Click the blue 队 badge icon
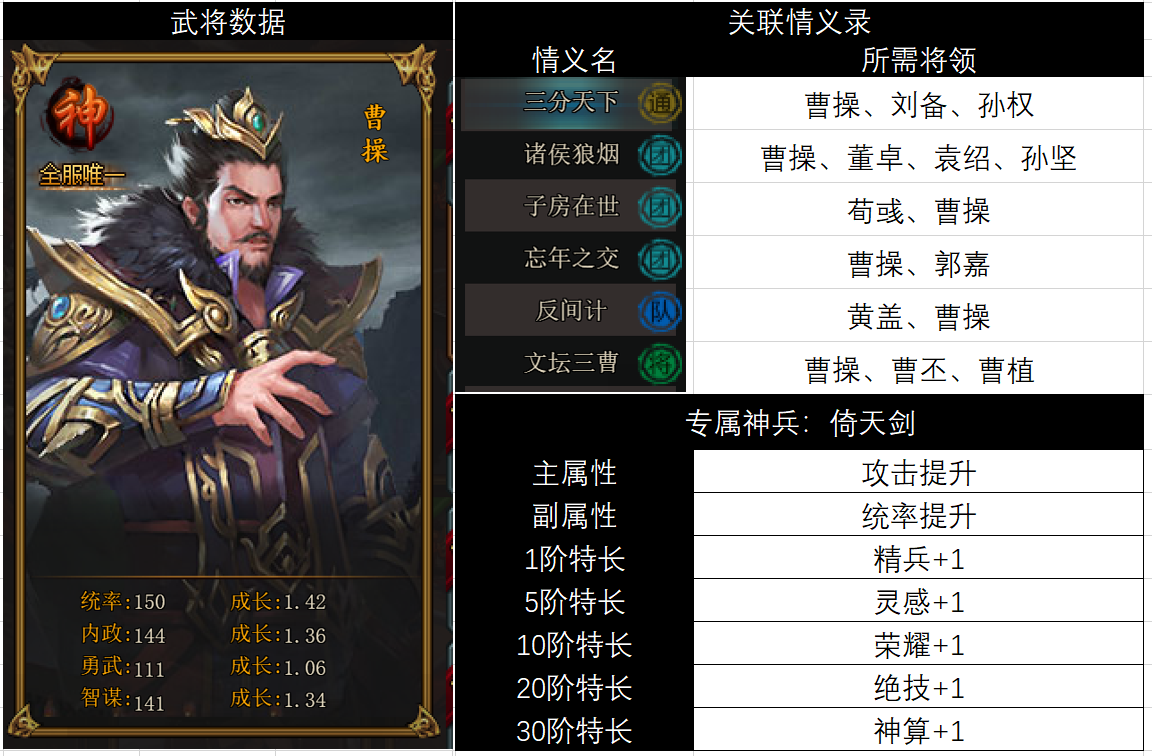 tap(659, 312)
